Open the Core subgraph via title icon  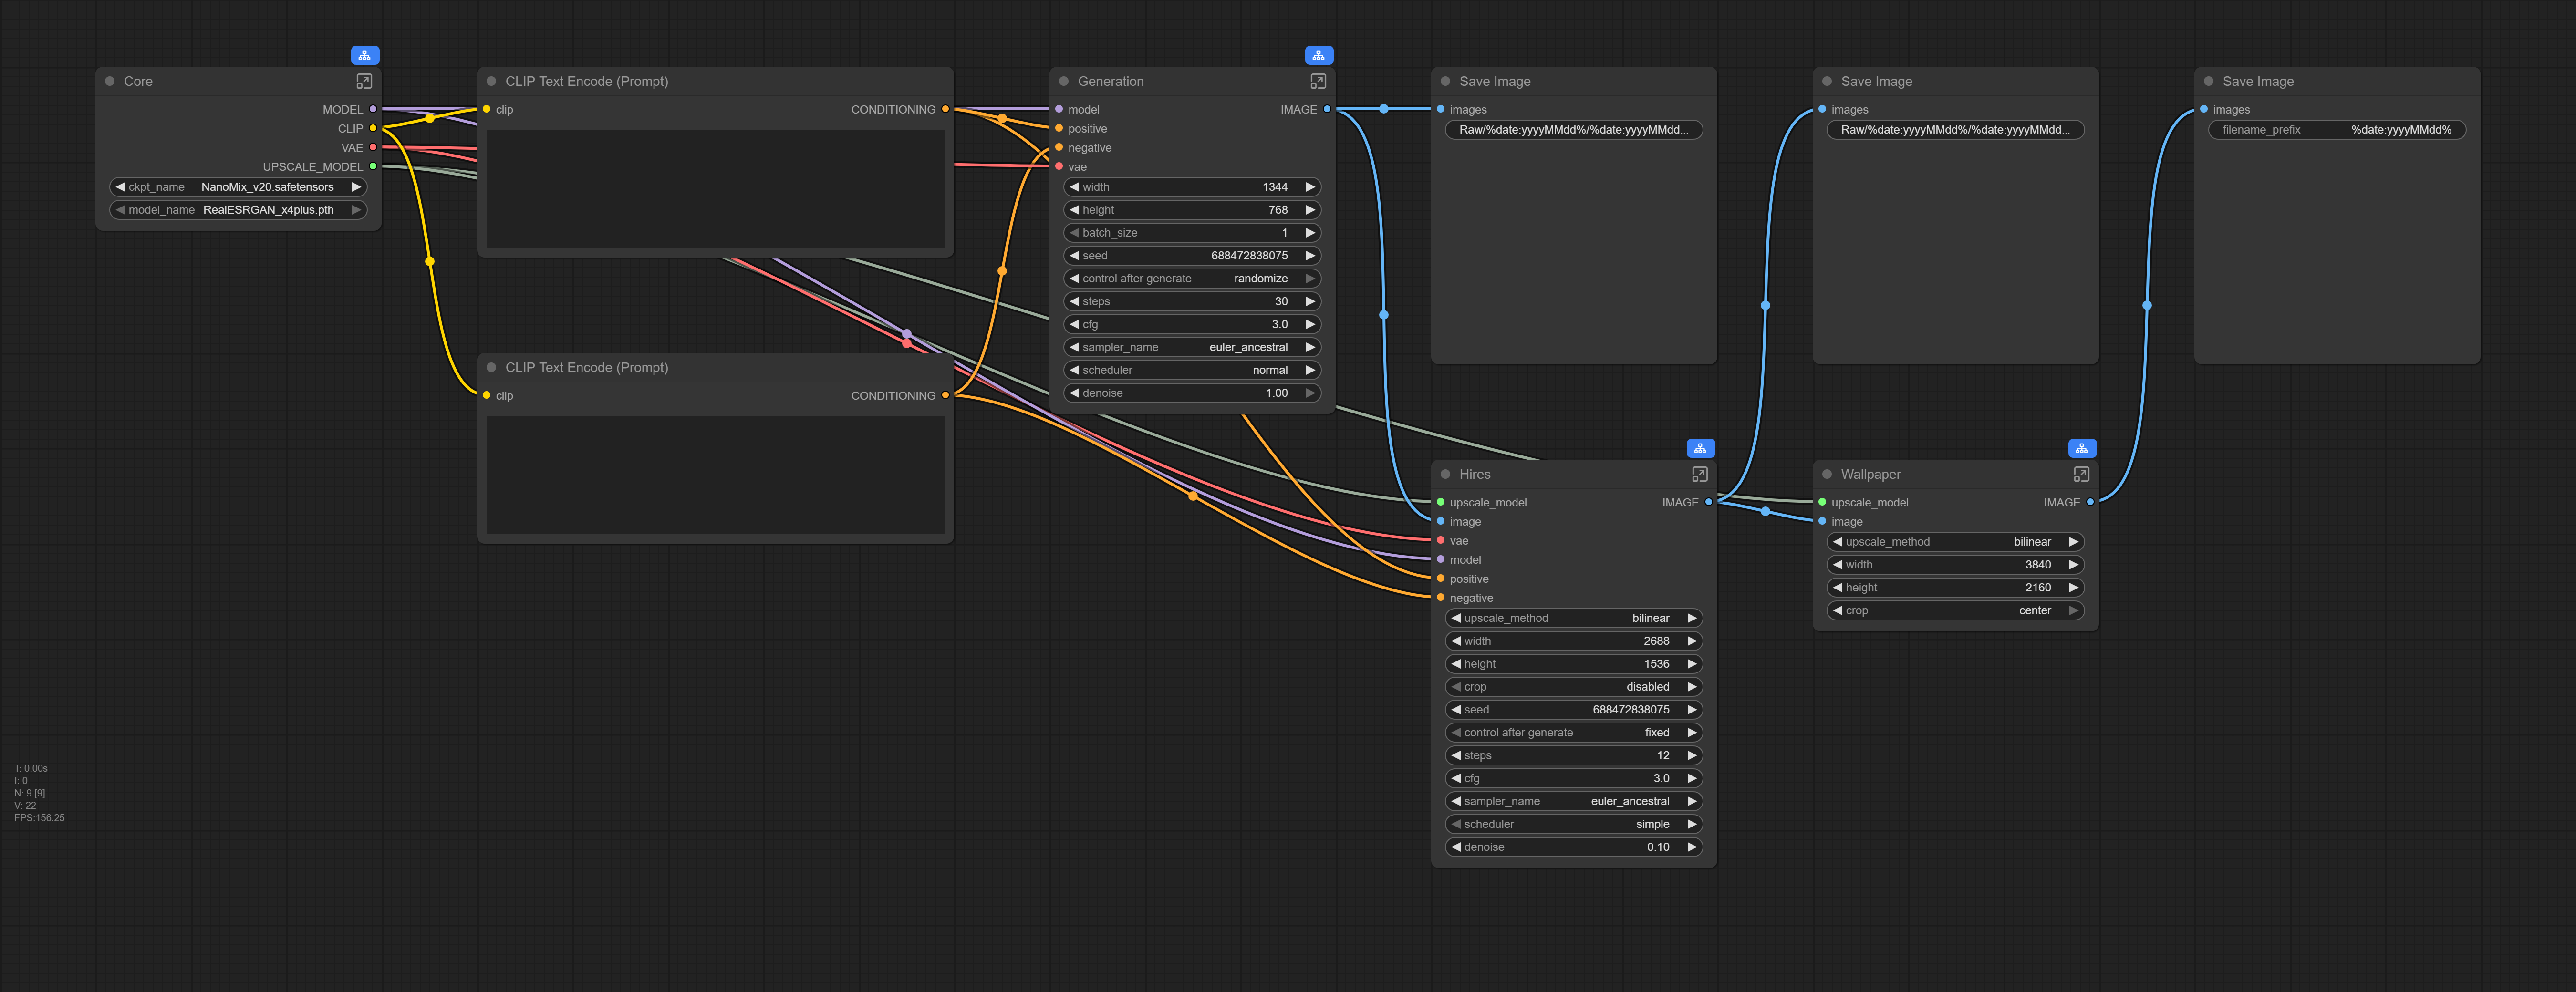coord(364,81)
